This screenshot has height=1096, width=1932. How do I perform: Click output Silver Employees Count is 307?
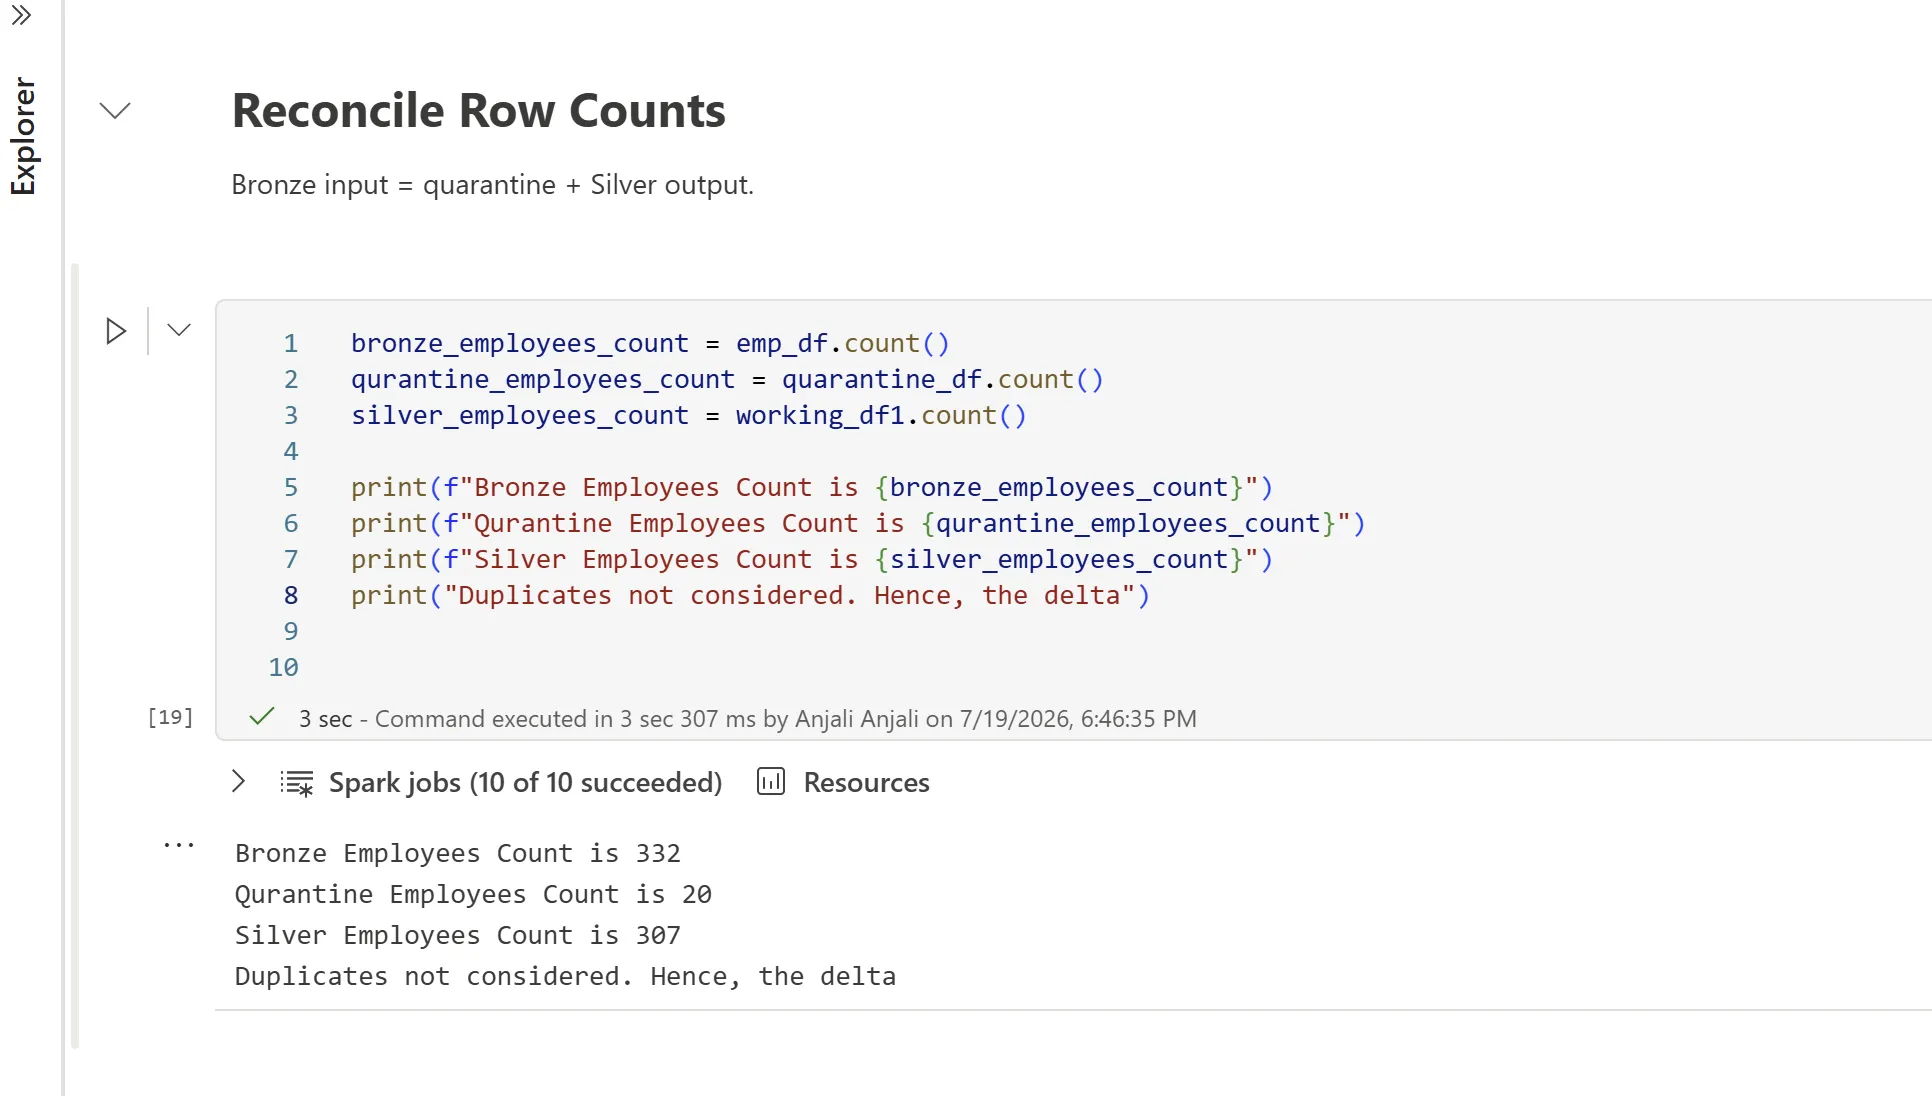(x=457, y=935)
